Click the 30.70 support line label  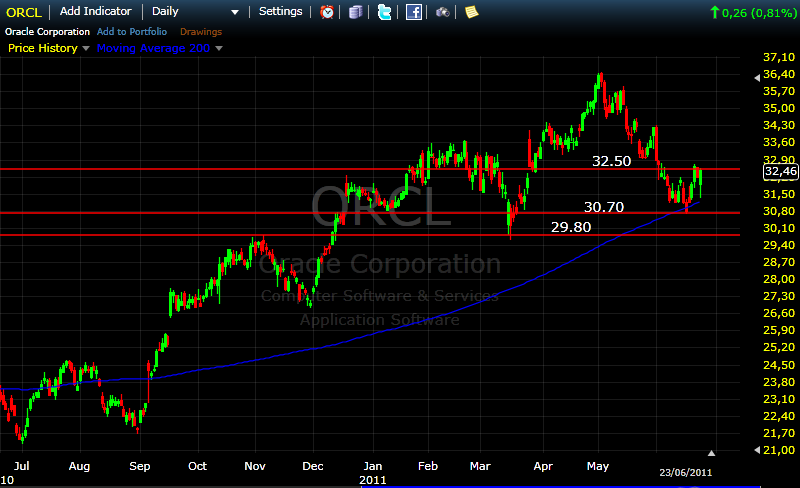604,207
